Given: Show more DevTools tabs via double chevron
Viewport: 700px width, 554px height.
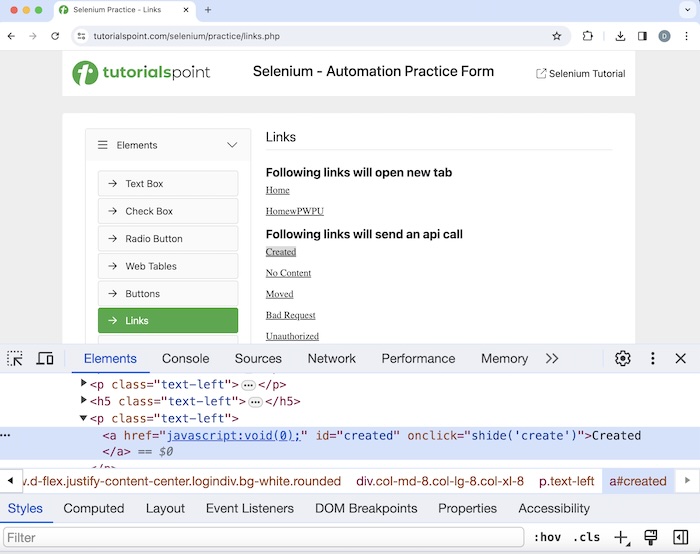Looking at the screenshot, I should tap(551, 358).
